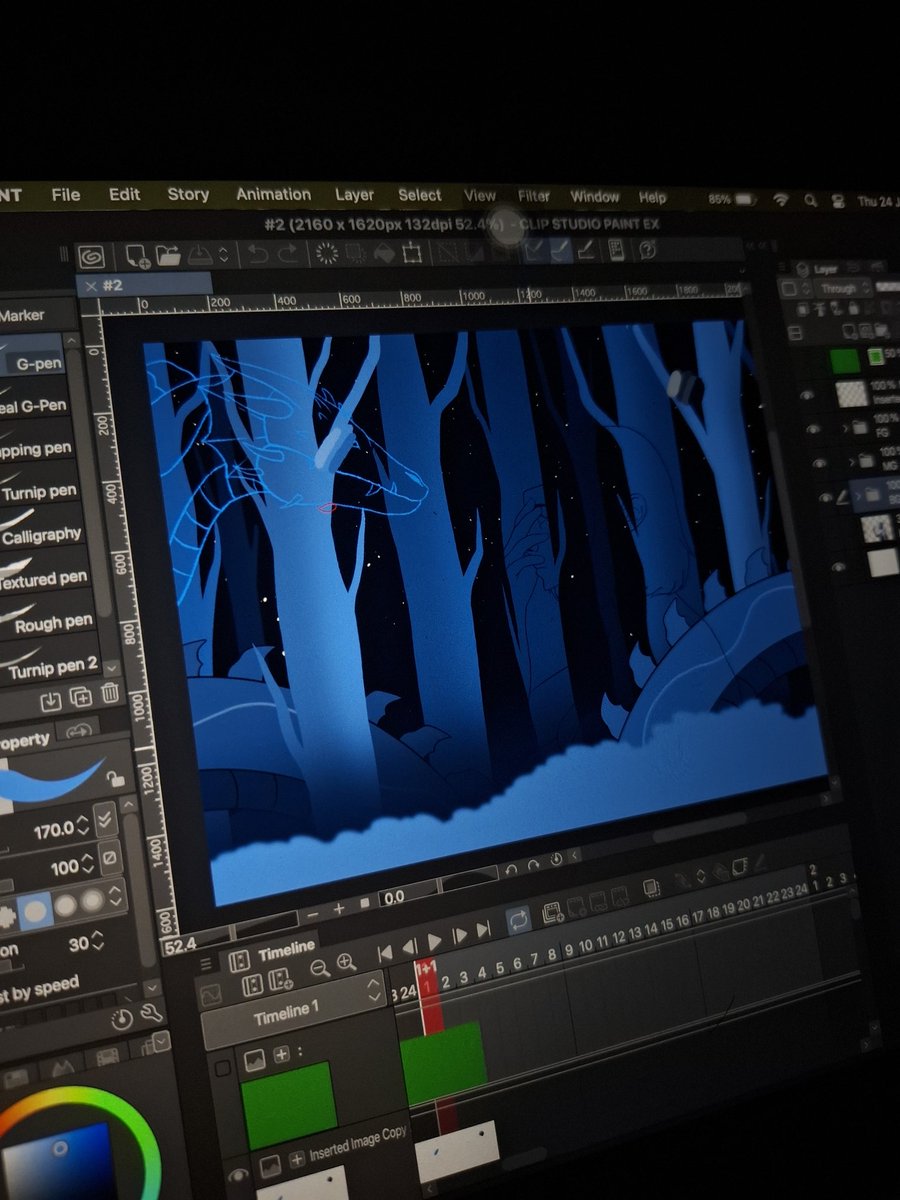
Task: Click the Open file folder icon
Action: pyautogui.click(x=168, y=256)
